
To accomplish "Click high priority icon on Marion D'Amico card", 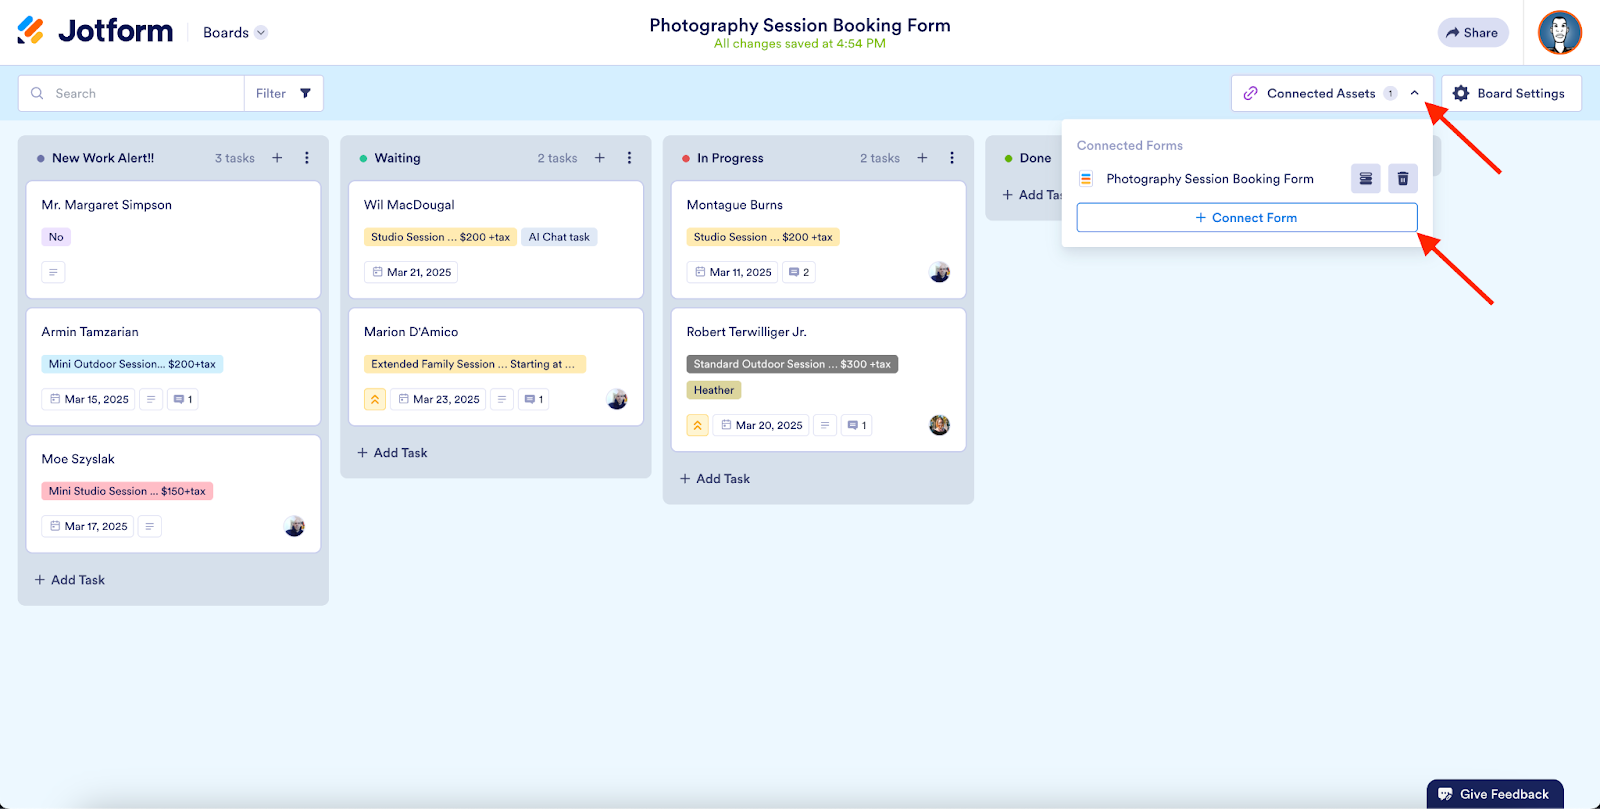I will pyautogui.click(x=375, y=399).
